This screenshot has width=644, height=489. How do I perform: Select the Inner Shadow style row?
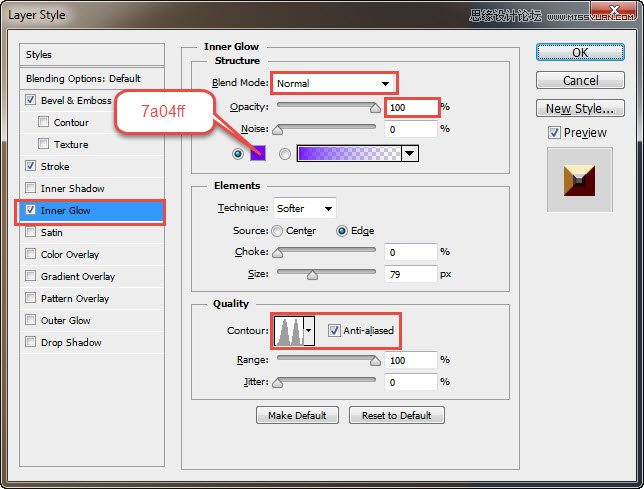pos(92,188)
